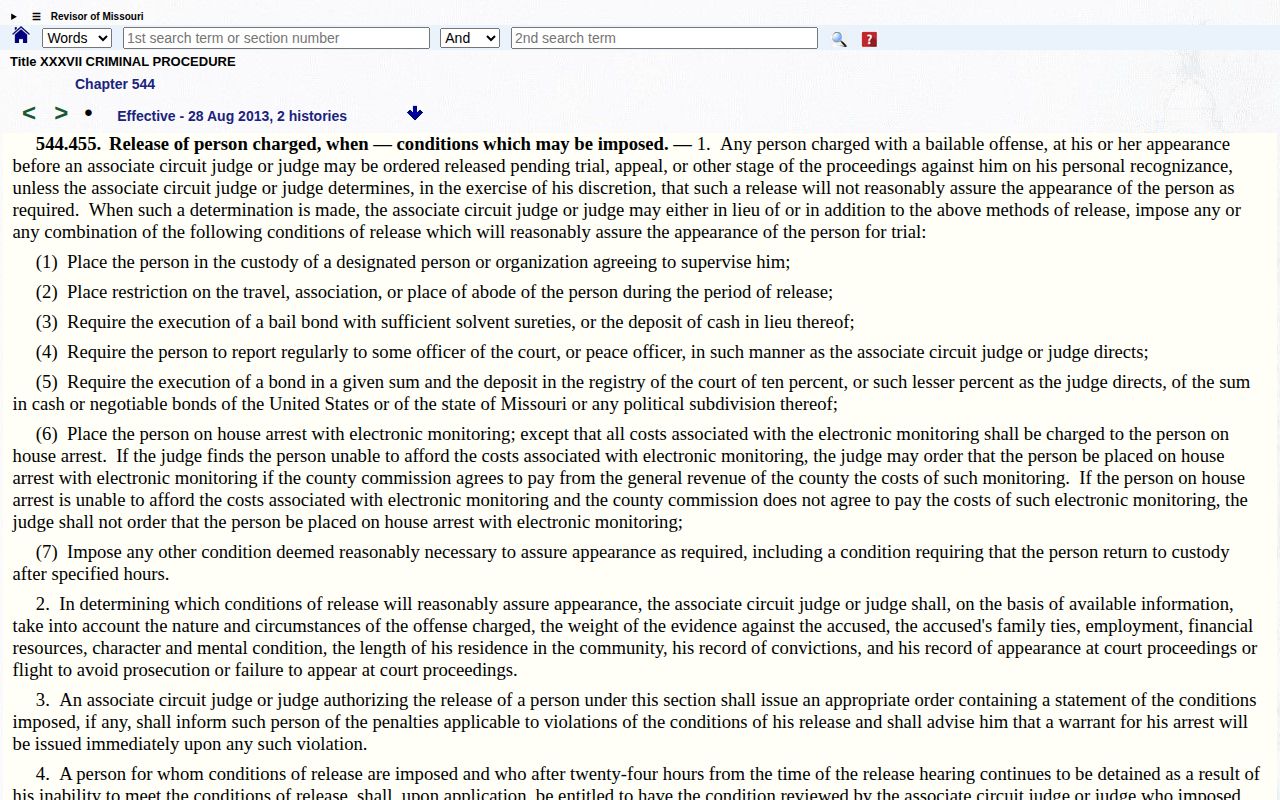Image resolution: width=1280 pixels, height=800 pixels.
Task: Click the paragraph starting '3. An associate circuit judge'
Action: [634, 722]
